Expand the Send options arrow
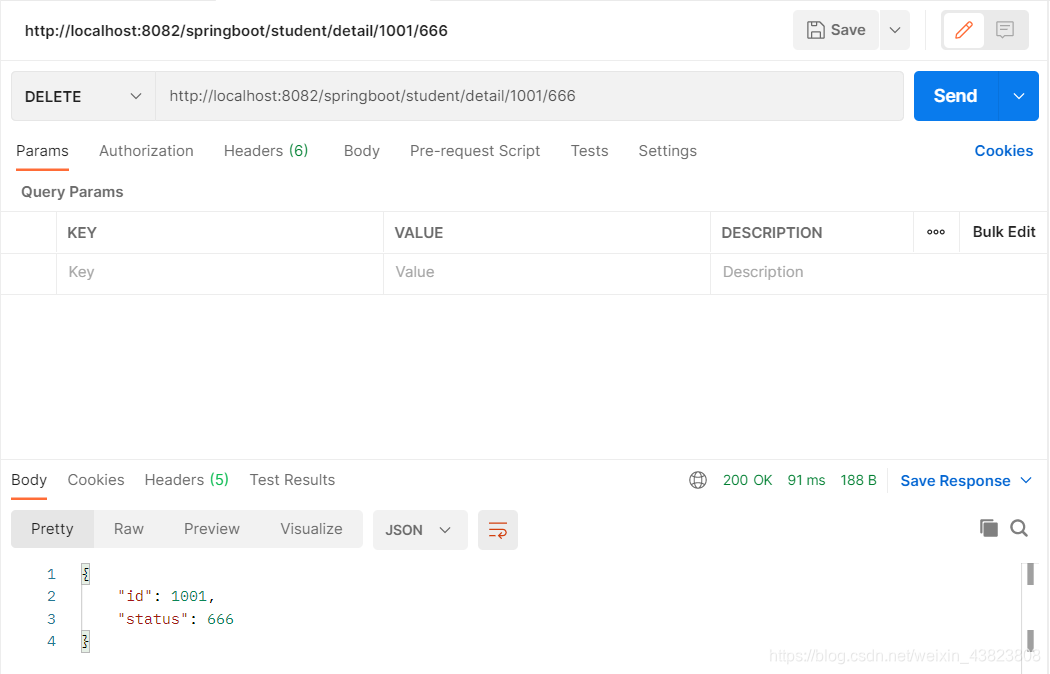Screen dimensions: 1050x674 click(x=1019, y=96)
